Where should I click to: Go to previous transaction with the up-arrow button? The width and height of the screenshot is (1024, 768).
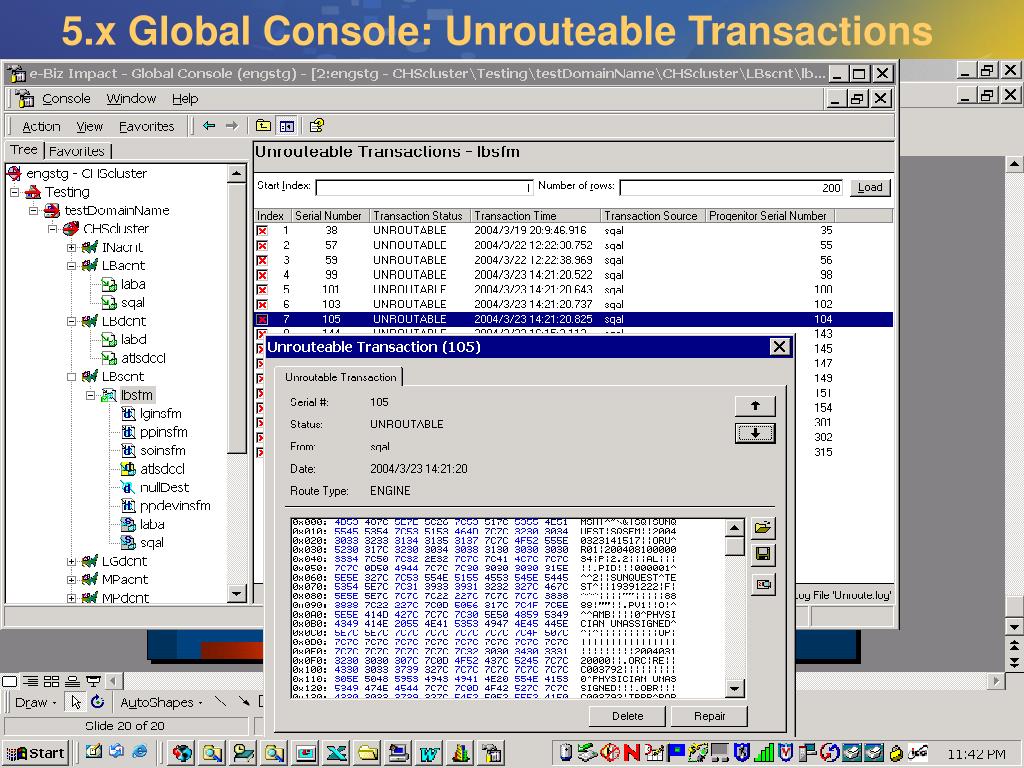coord(755,406)
